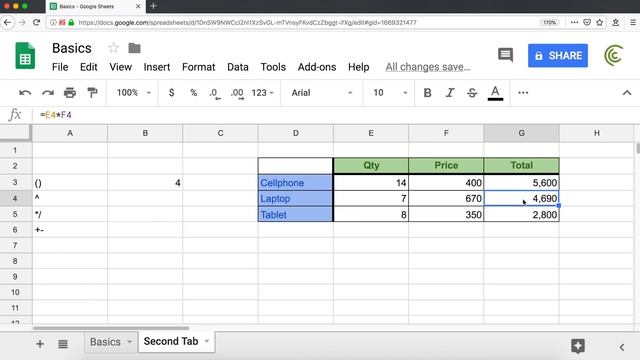Image resolution: width=640 pixels, height=360 pixels.
Task: Open the Tools menu
Action: [x=273, y=67]
